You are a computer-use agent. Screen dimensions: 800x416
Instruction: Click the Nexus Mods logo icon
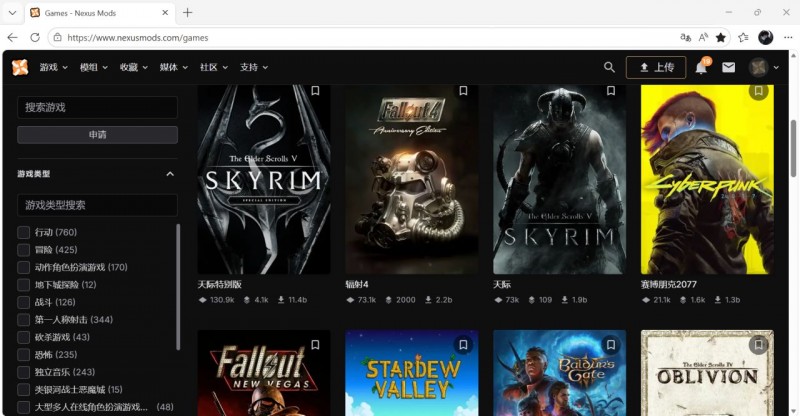pyautogui.click(x=20, y=67)
